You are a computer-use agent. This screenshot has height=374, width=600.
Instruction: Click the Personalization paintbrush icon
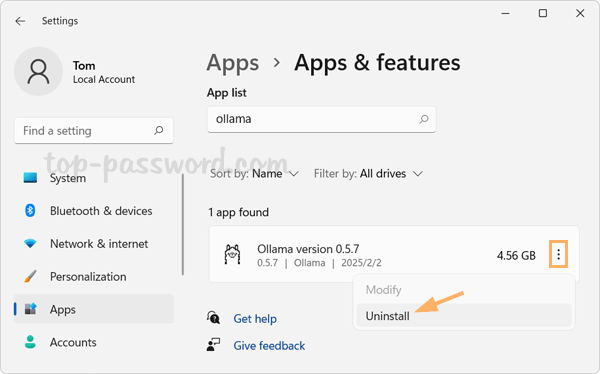30,276
